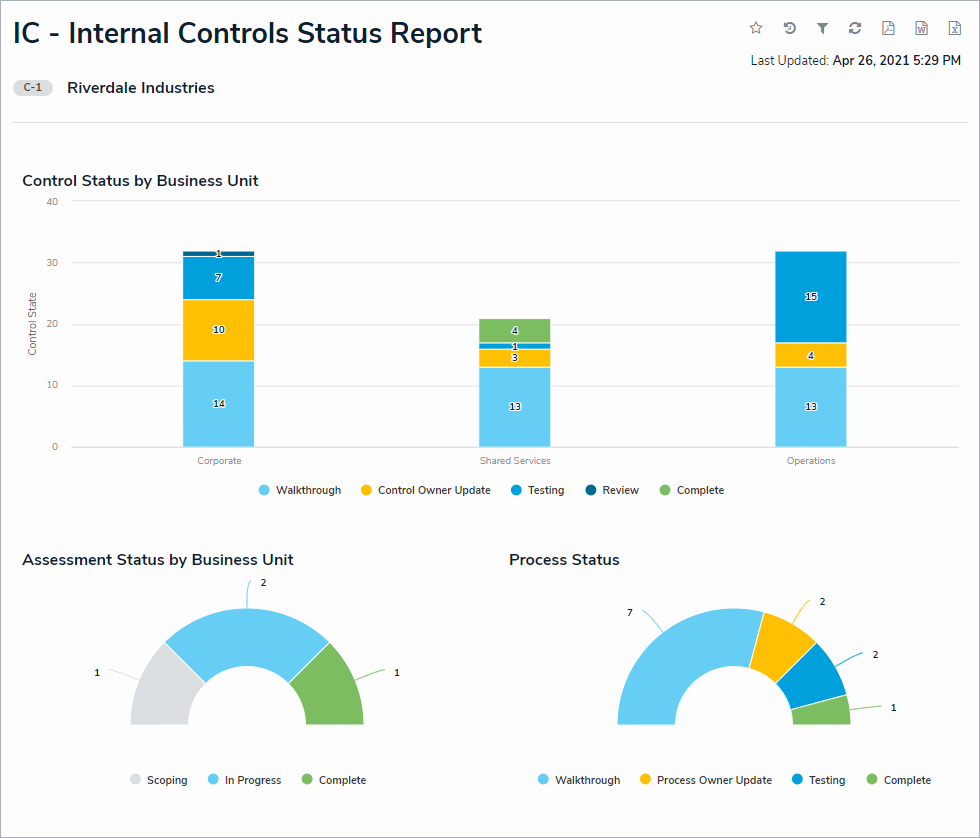Screen dimensions: 980x838
Task: Toggle Scoping legend in Assessment Status chart
Action: 159,780
